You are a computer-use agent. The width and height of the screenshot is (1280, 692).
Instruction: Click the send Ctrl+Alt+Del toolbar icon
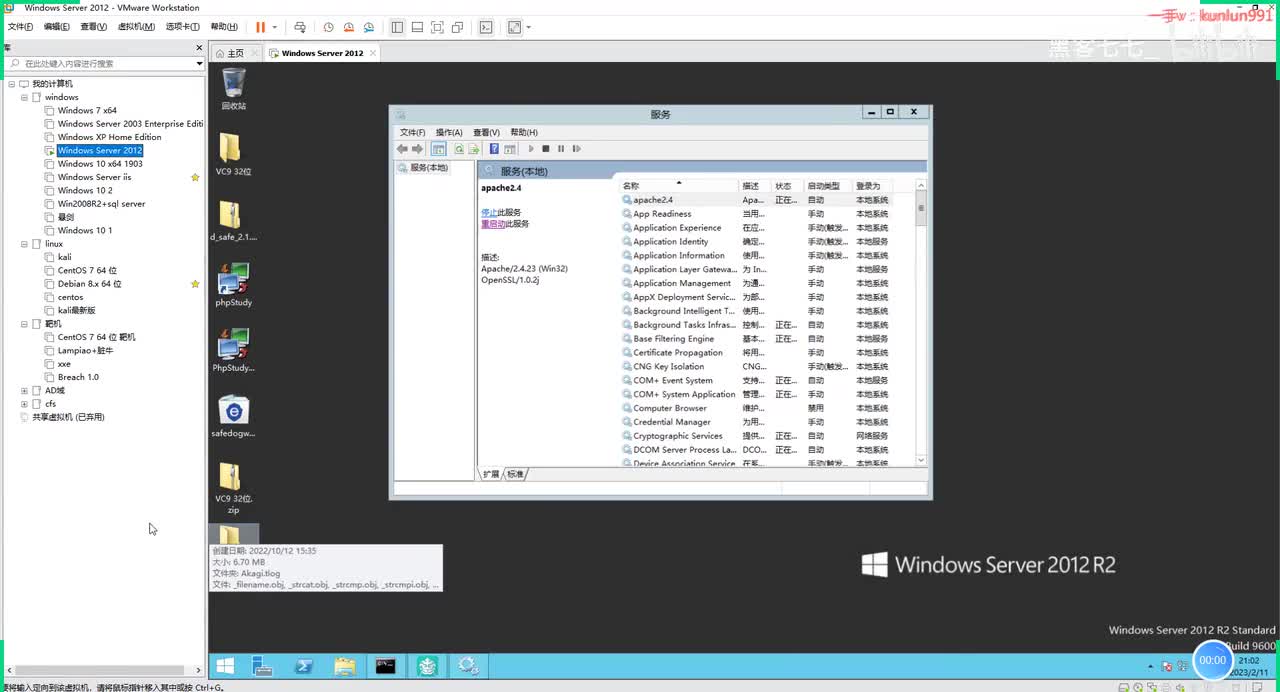pos(299,27)
